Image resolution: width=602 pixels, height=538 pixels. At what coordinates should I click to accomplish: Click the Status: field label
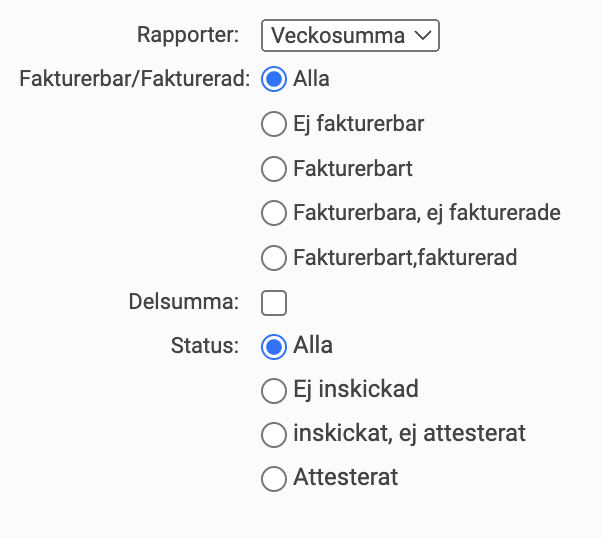tap(204, 346)
